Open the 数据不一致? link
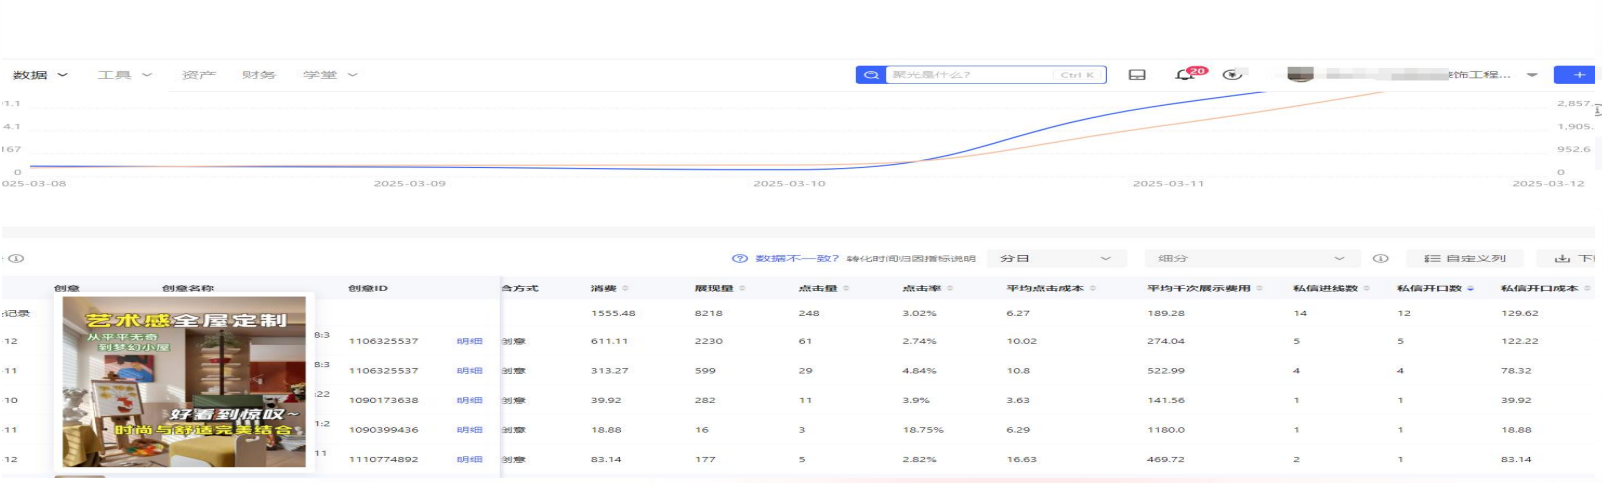 [x=796, y=258]
